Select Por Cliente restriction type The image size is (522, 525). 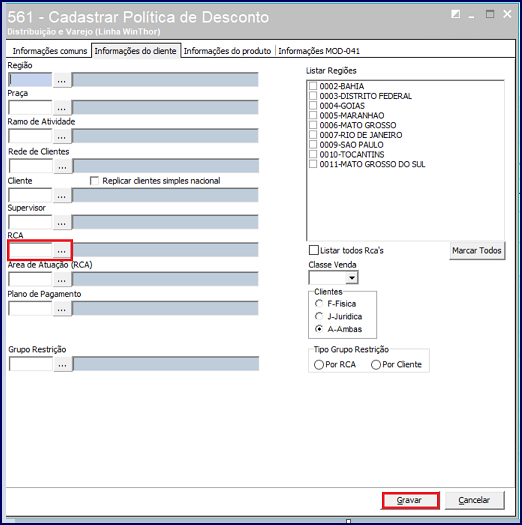pyautogui.click(x=376, y=365)
